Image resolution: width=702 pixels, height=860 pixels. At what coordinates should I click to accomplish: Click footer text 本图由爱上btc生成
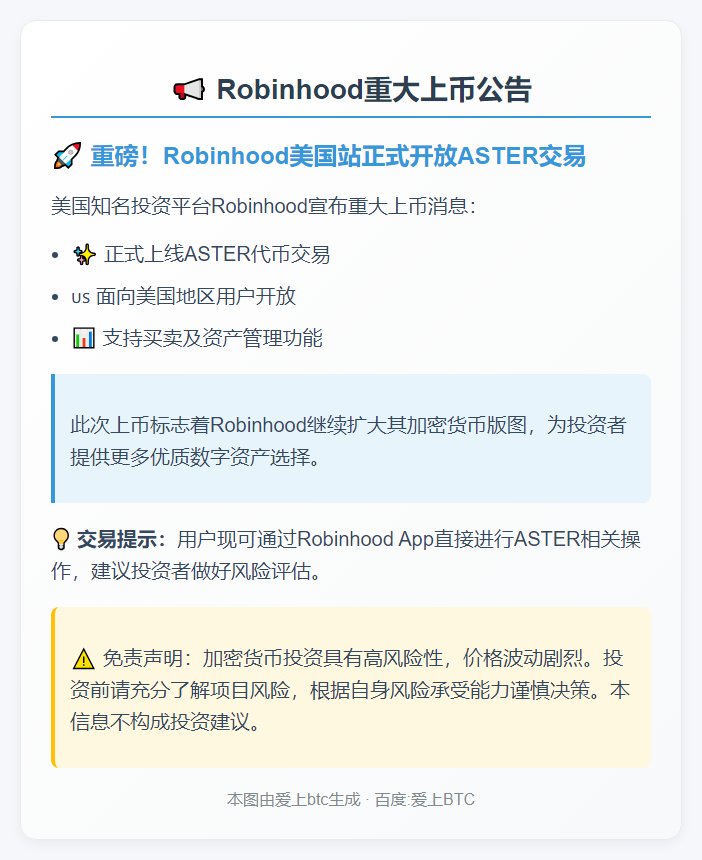pyautogui.click(x=294, y=800)
